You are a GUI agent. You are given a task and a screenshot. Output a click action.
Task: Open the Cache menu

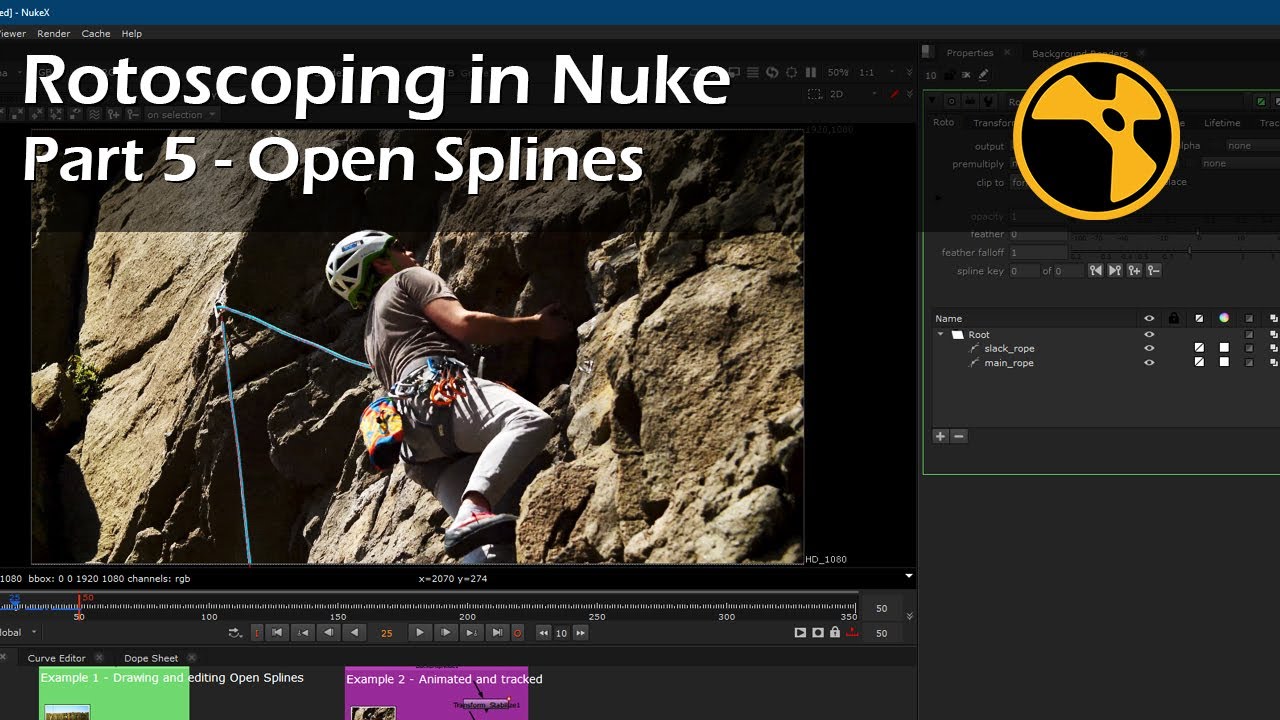click(x=96, y=33)
